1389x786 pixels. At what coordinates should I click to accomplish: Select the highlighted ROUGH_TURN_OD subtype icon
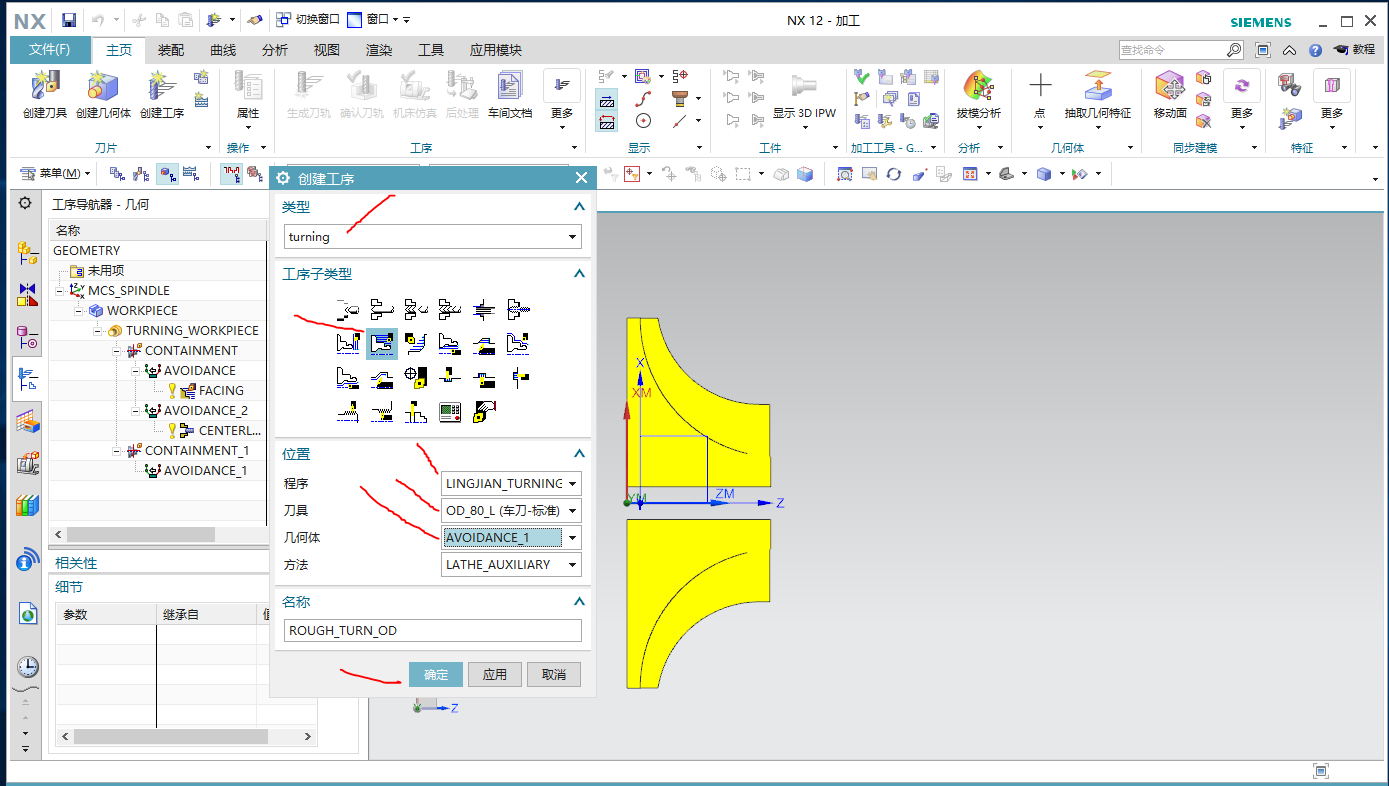pos(383,343)
